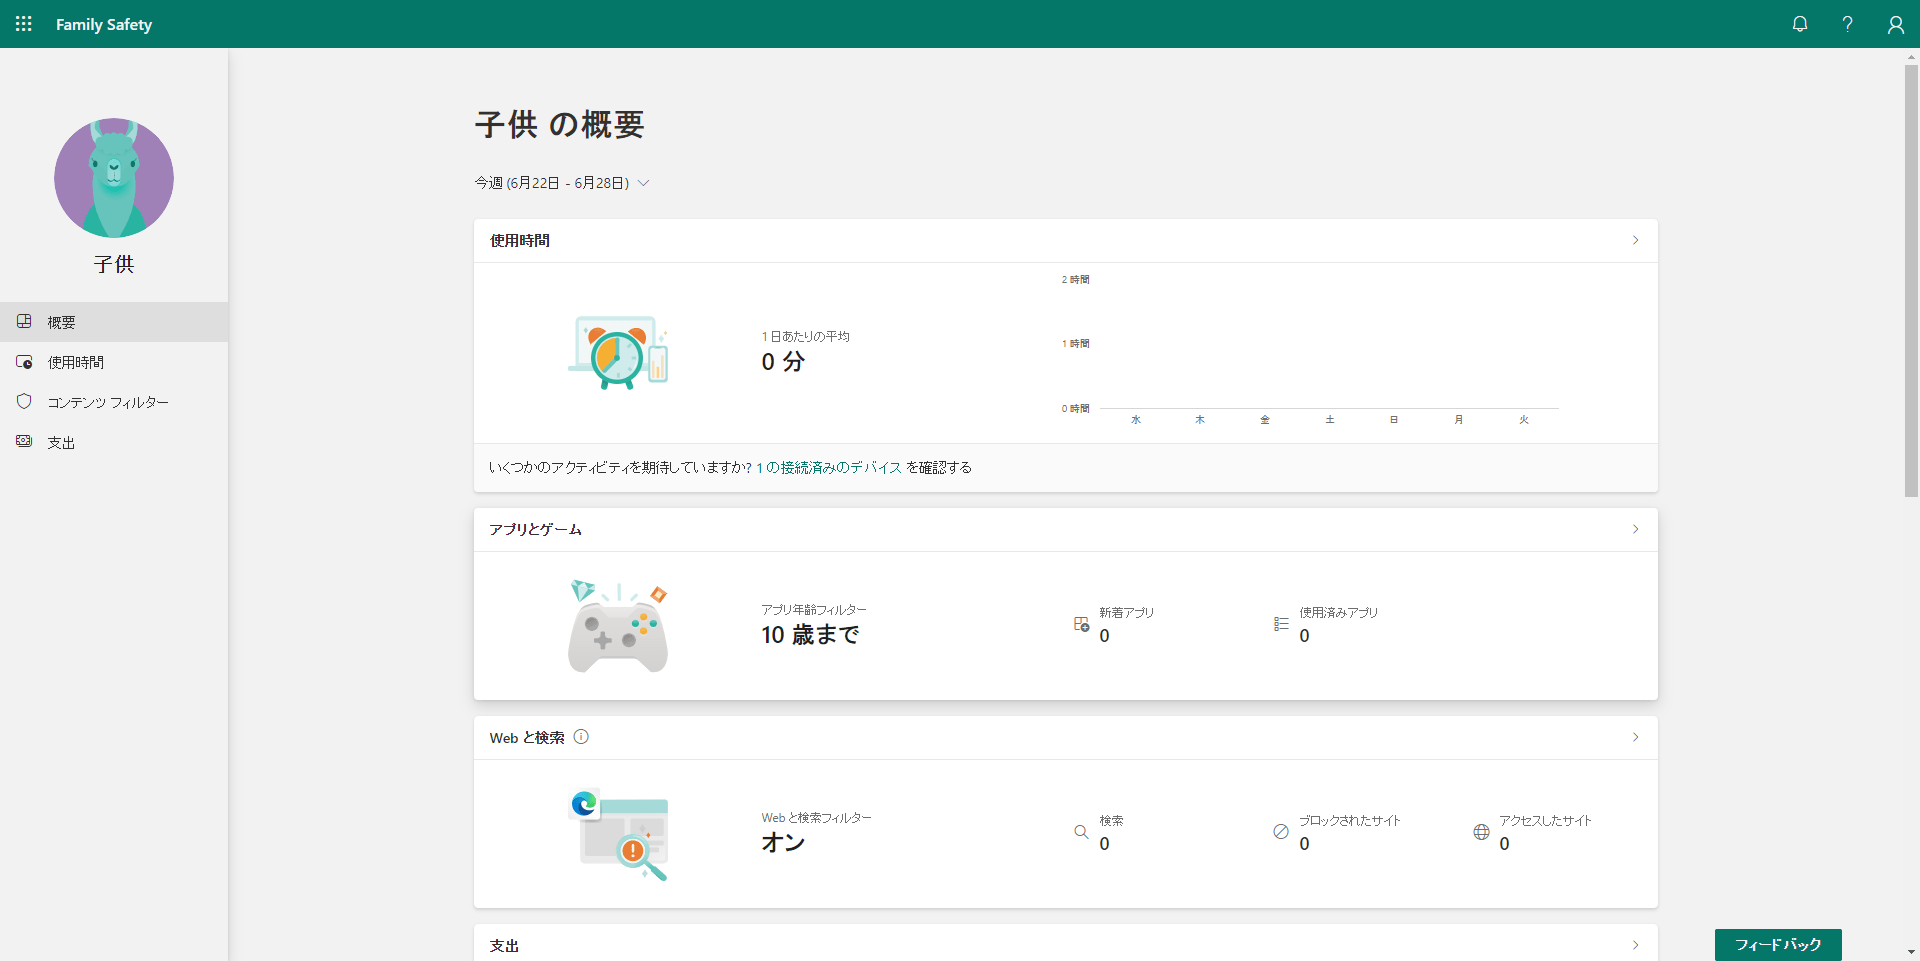This screenshot has width=1920, height=961.
Task: Click the 0 分 daily average value
Action: (x=783, y=362)
